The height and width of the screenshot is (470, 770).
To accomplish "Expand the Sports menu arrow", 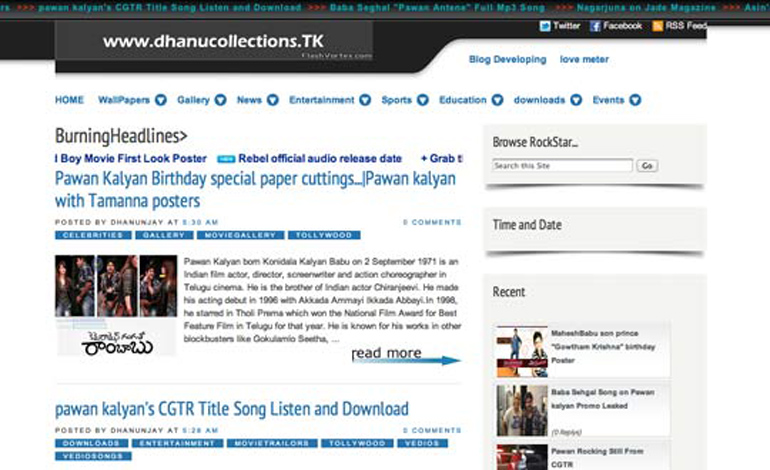I will pos(423,100).
